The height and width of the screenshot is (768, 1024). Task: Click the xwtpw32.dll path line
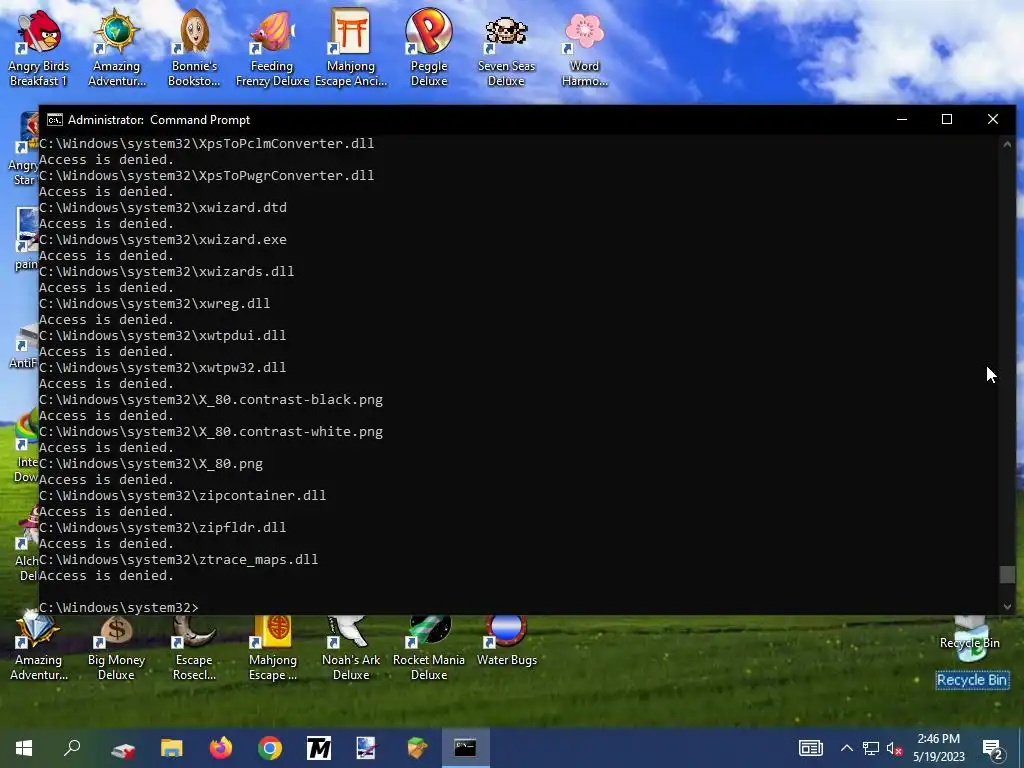tap(163, 368)
